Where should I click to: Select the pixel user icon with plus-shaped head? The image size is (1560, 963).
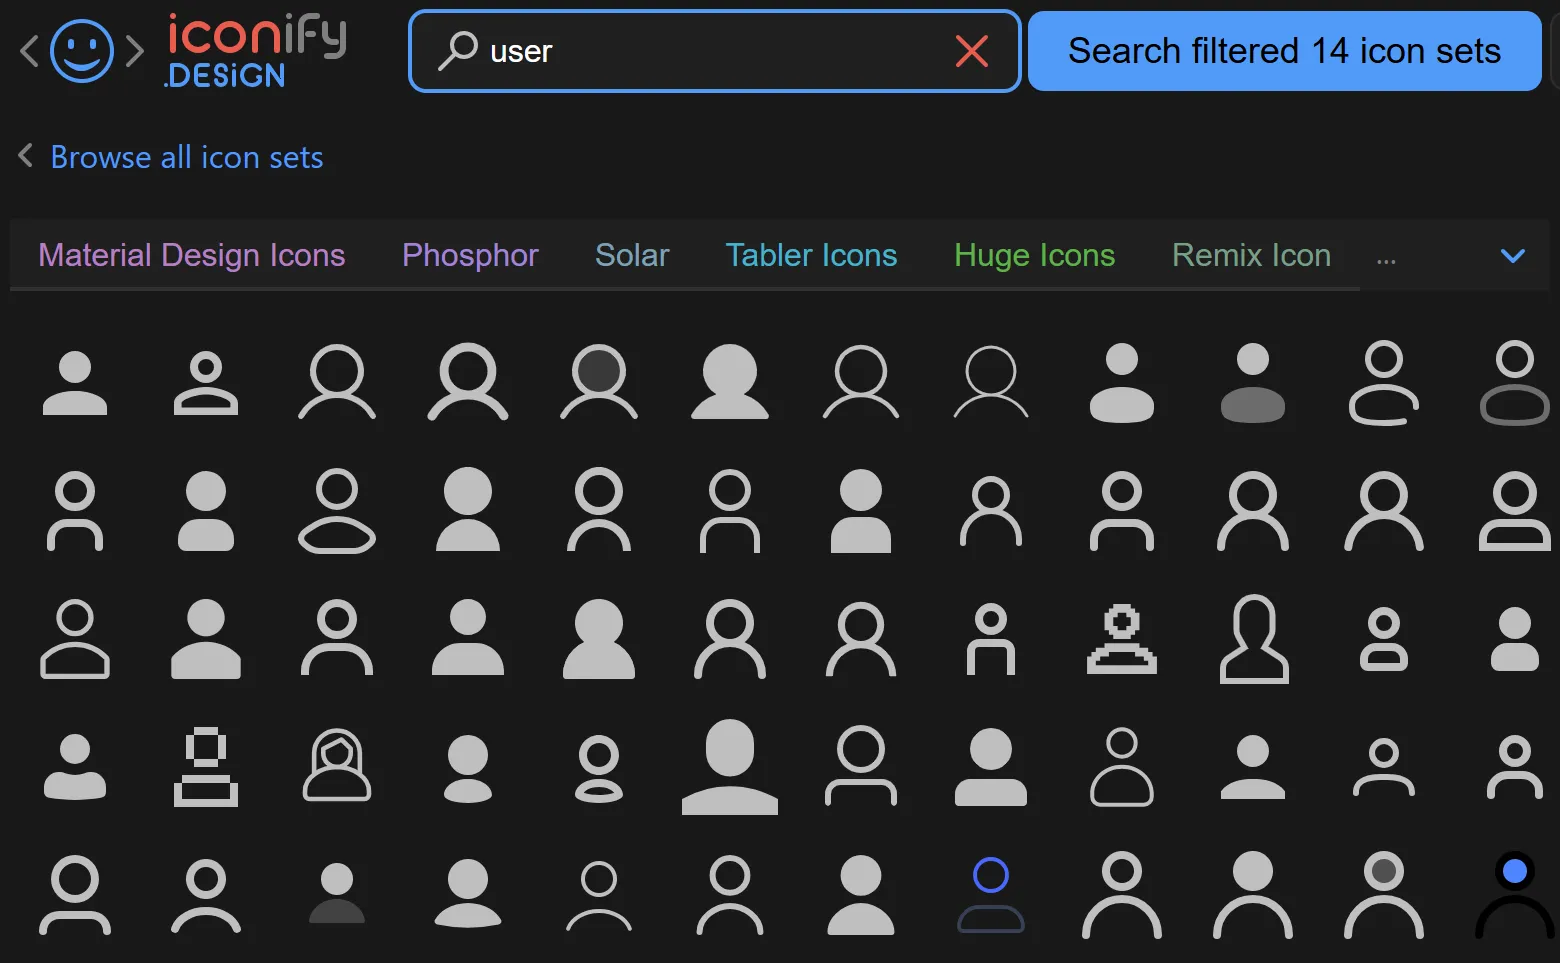click(x=1122, y=639)
